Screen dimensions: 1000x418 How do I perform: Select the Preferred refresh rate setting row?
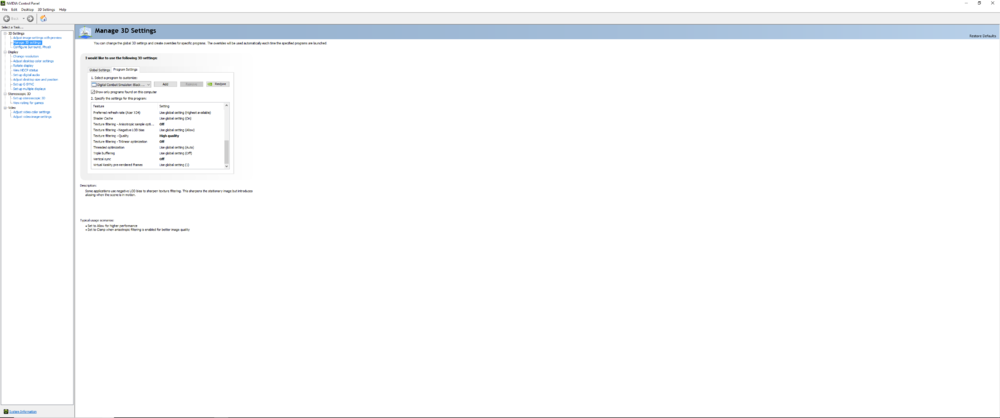click(158, 112)
